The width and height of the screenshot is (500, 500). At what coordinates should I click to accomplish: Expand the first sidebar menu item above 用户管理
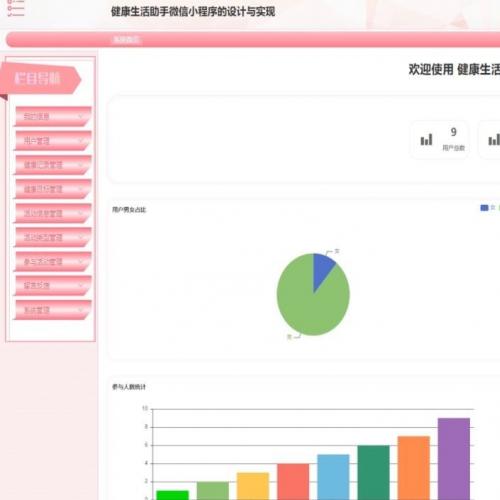[x=53, y=116]
